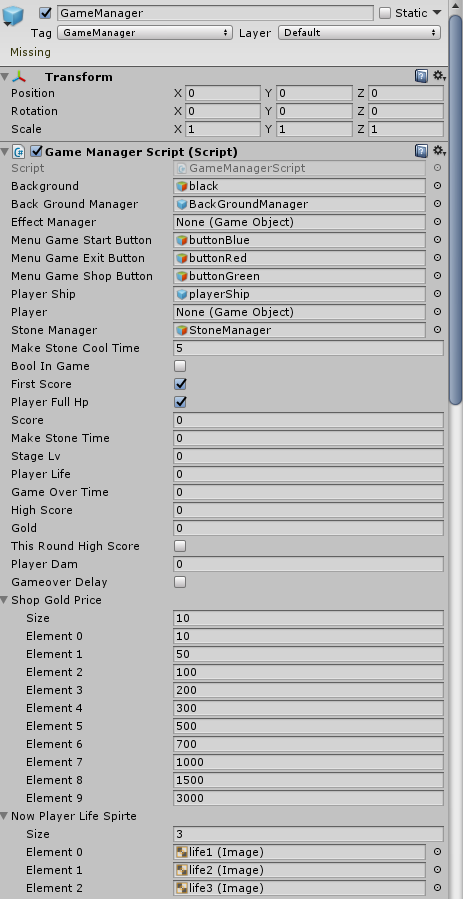Open Game Manager Script help icon
Viewport: 463px width, 899px height.
(421, 151)
